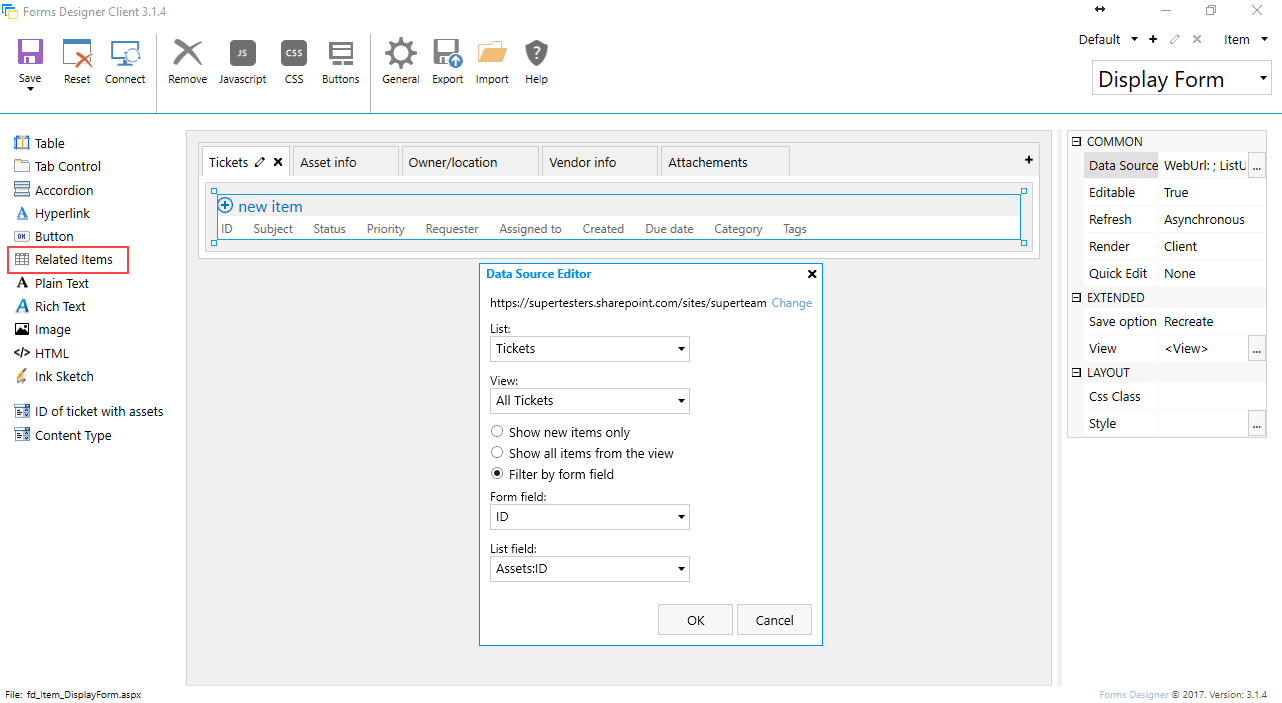Click the Change link next to site URL
The height and width of the screenshot is (703, 1282).
(792, 303)
